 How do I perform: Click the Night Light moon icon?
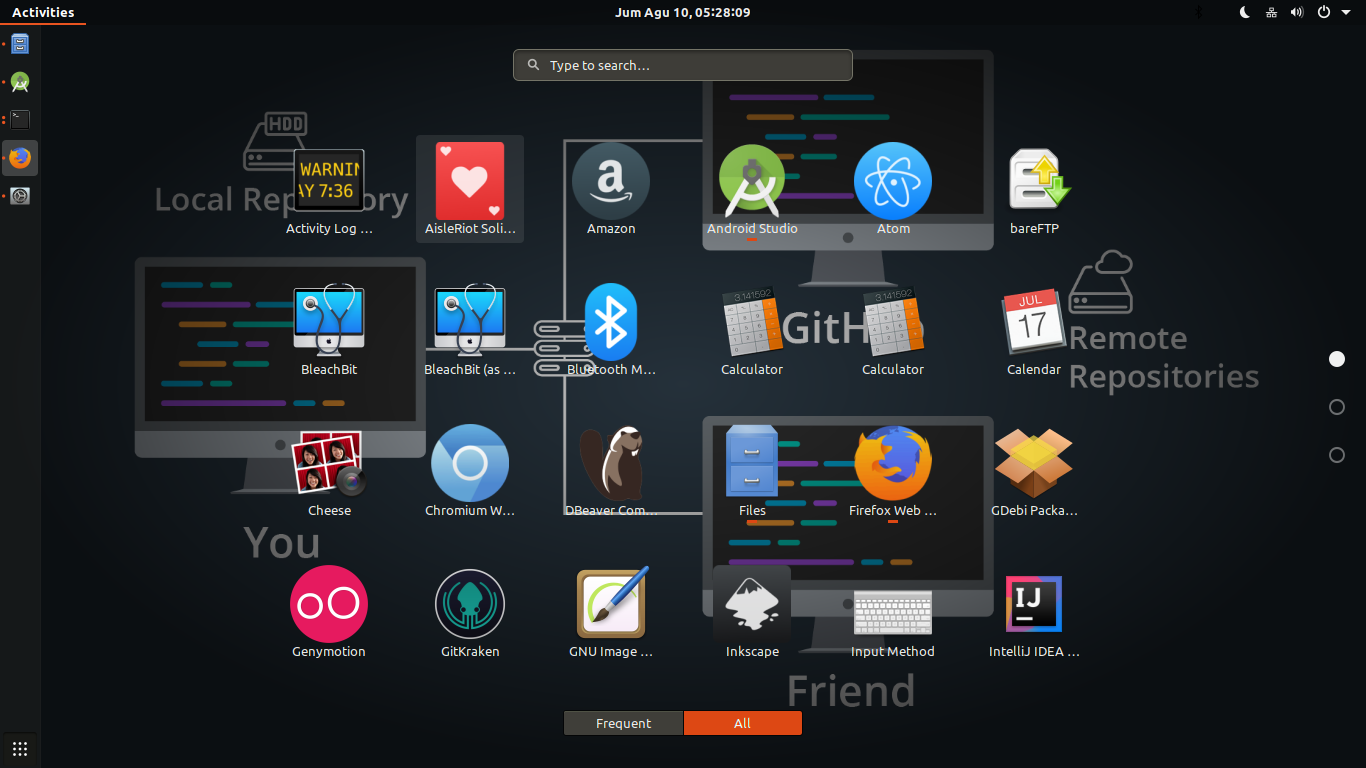[x=1245, y=12]
